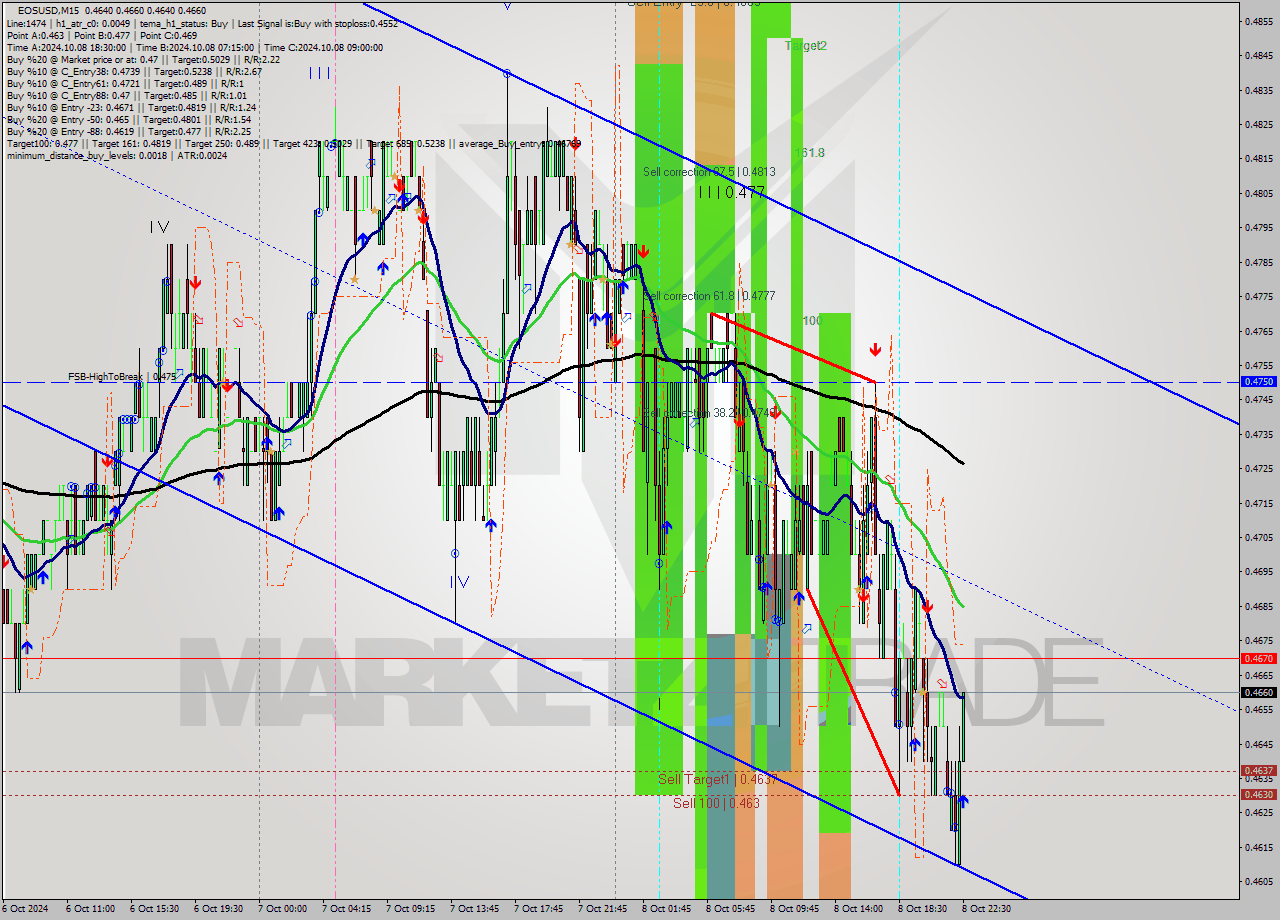Select 'Buy %20 @ Market price' line
1280x920 pixels.
point(143,59)
